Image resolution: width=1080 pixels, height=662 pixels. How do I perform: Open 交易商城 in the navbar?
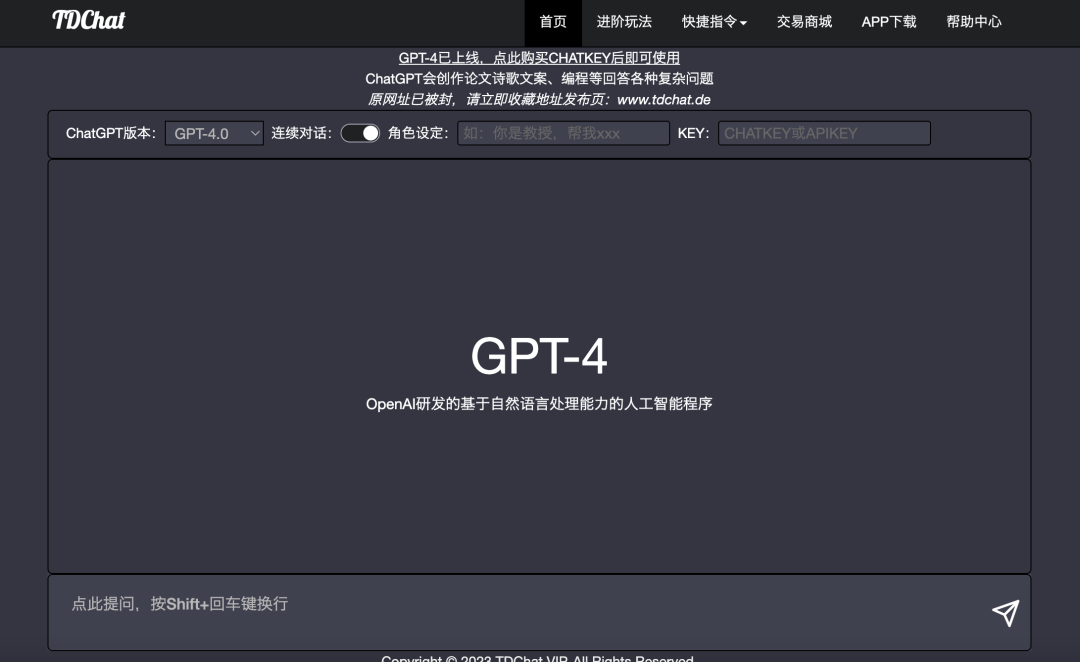click(804, 22)
